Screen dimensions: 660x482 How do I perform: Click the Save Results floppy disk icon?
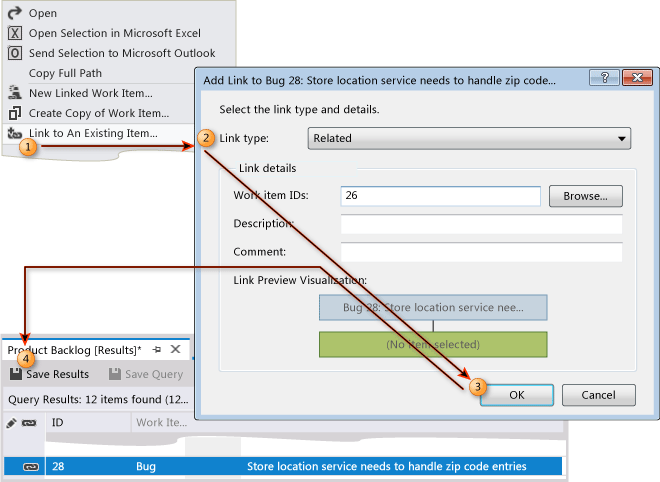coord(16,374)
